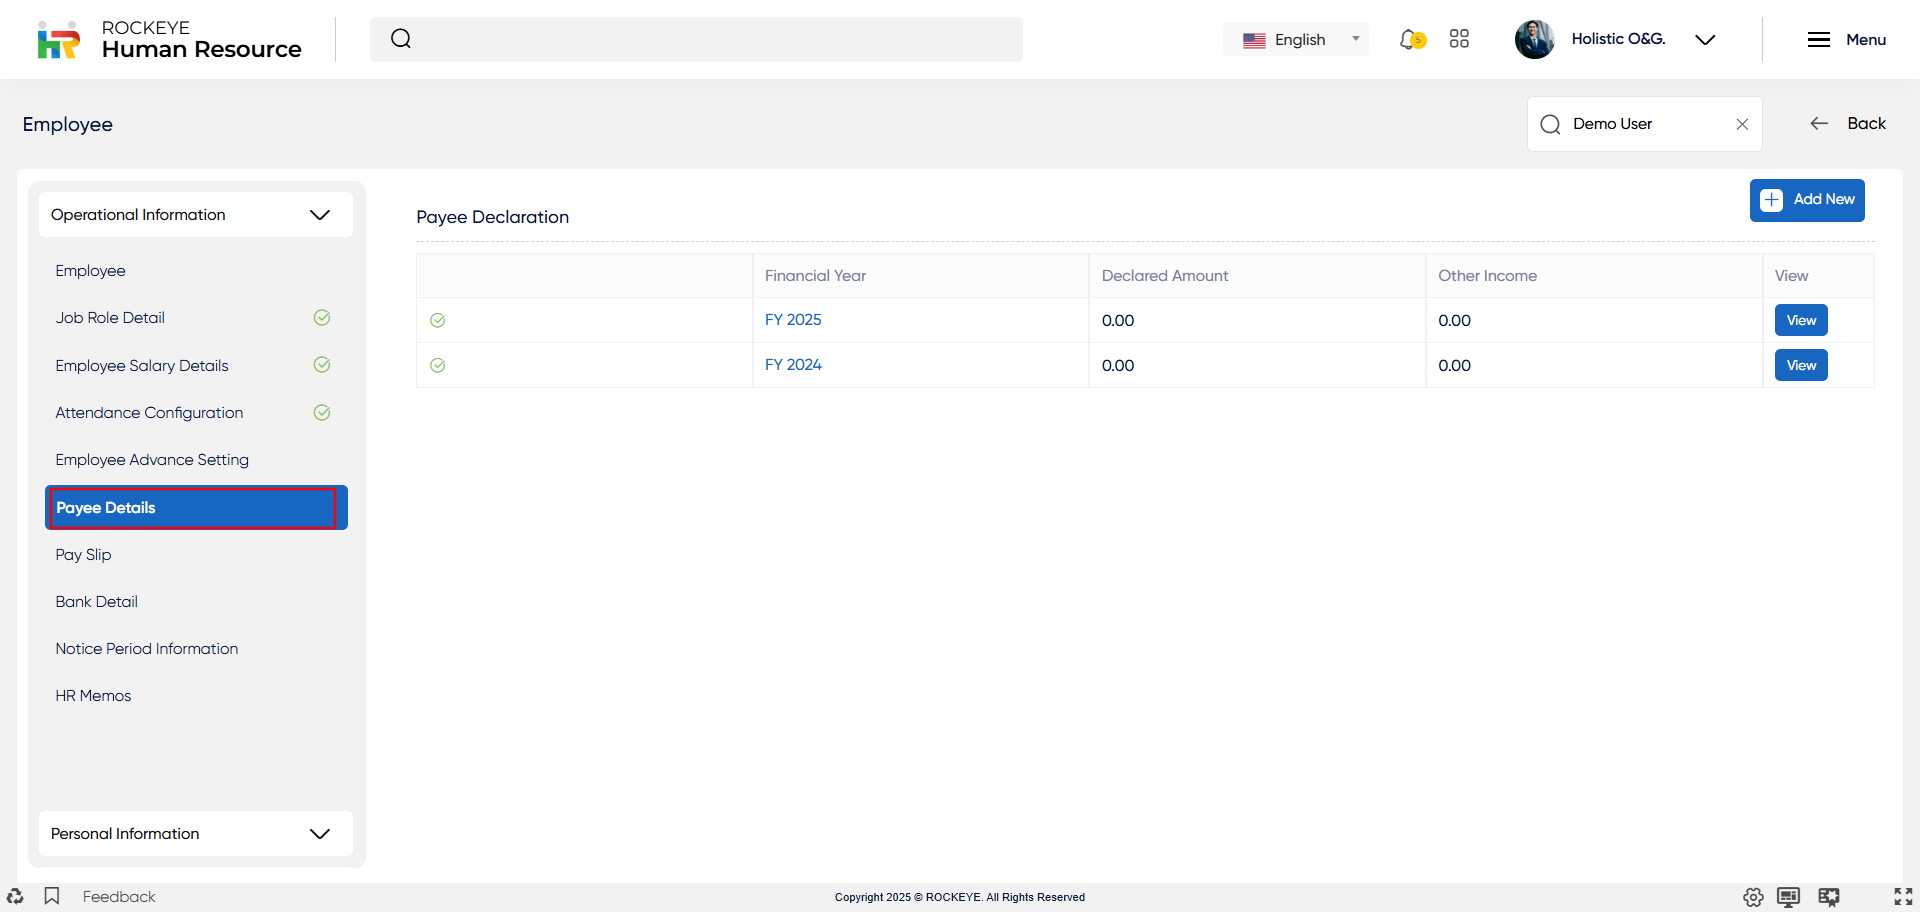Select Payee Details in sidebar
This screenshot has width=1920, height=912.
(x=196, y=508)
